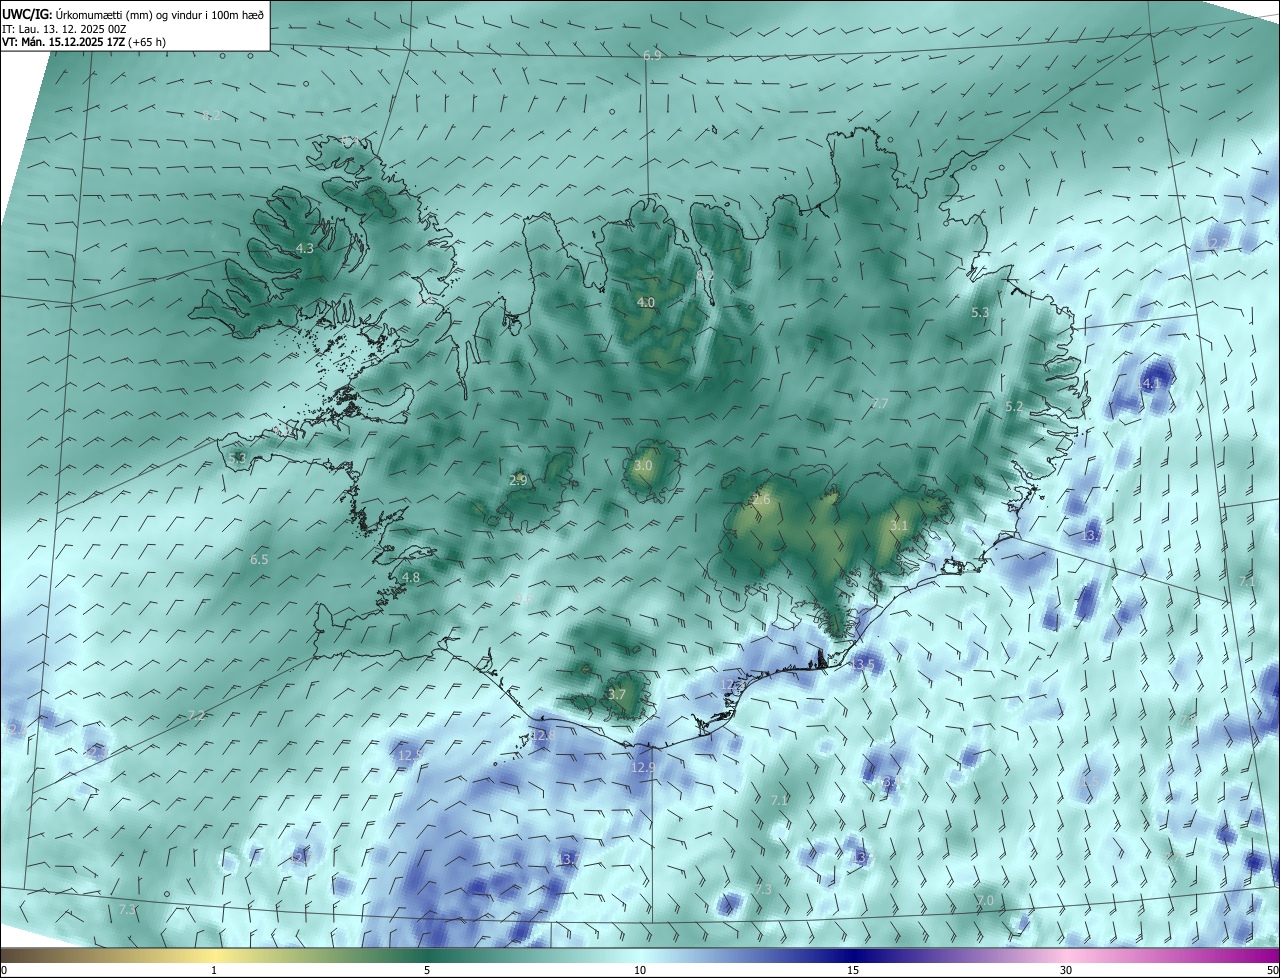Click the 5.3 value by Snæfellsnes peninsula
The image size is (1280, 978).
pyautogui.click(x=237, y=458)
